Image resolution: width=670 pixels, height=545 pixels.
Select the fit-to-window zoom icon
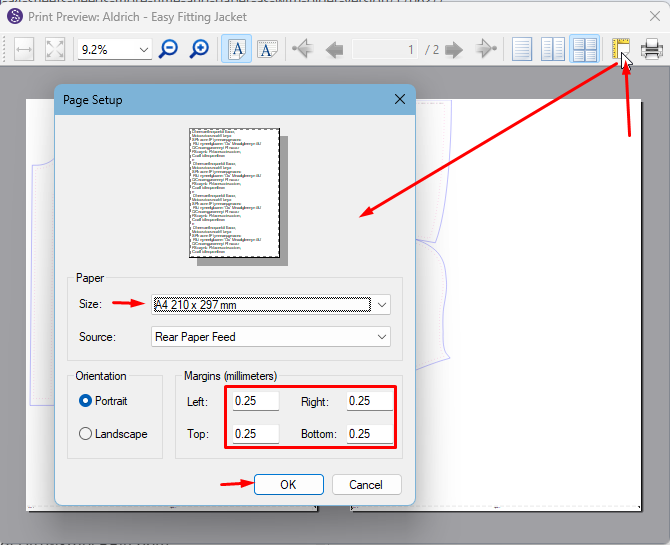(55, 49)
